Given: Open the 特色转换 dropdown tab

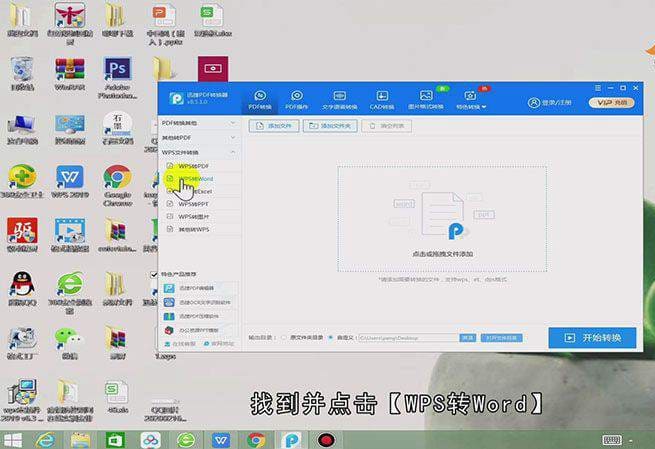Looking at the screenshot, I should coord(471,100).
